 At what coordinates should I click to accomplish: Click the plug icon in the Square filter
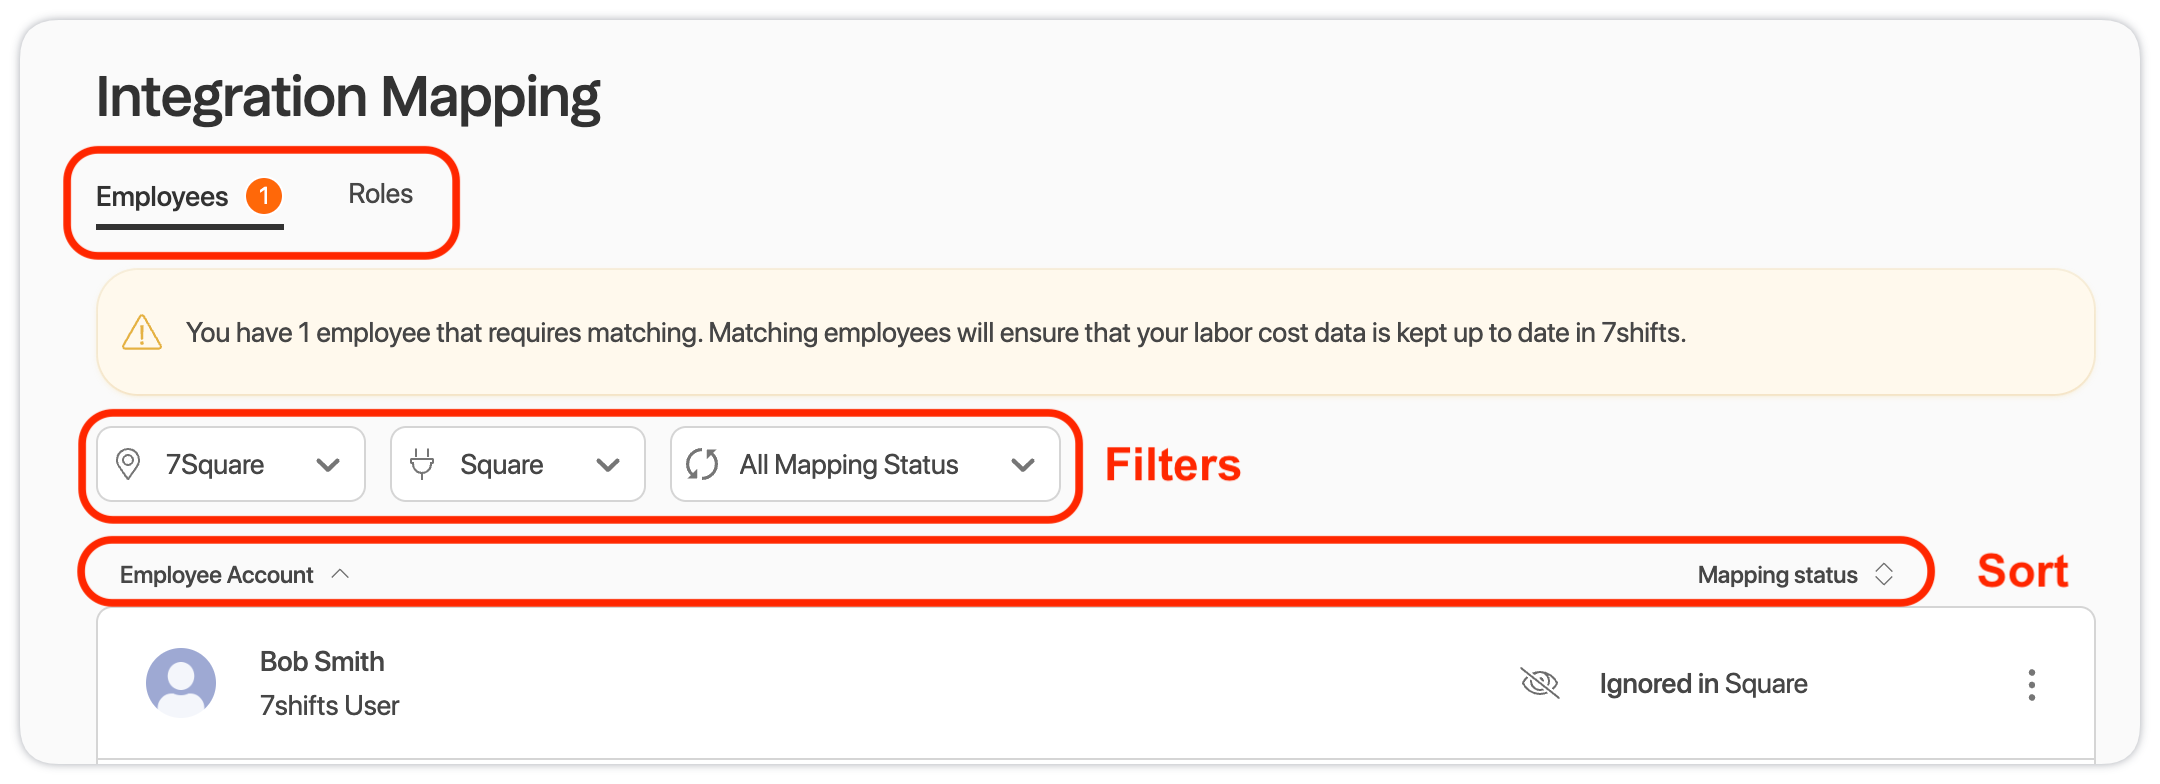tap(422, 464)
